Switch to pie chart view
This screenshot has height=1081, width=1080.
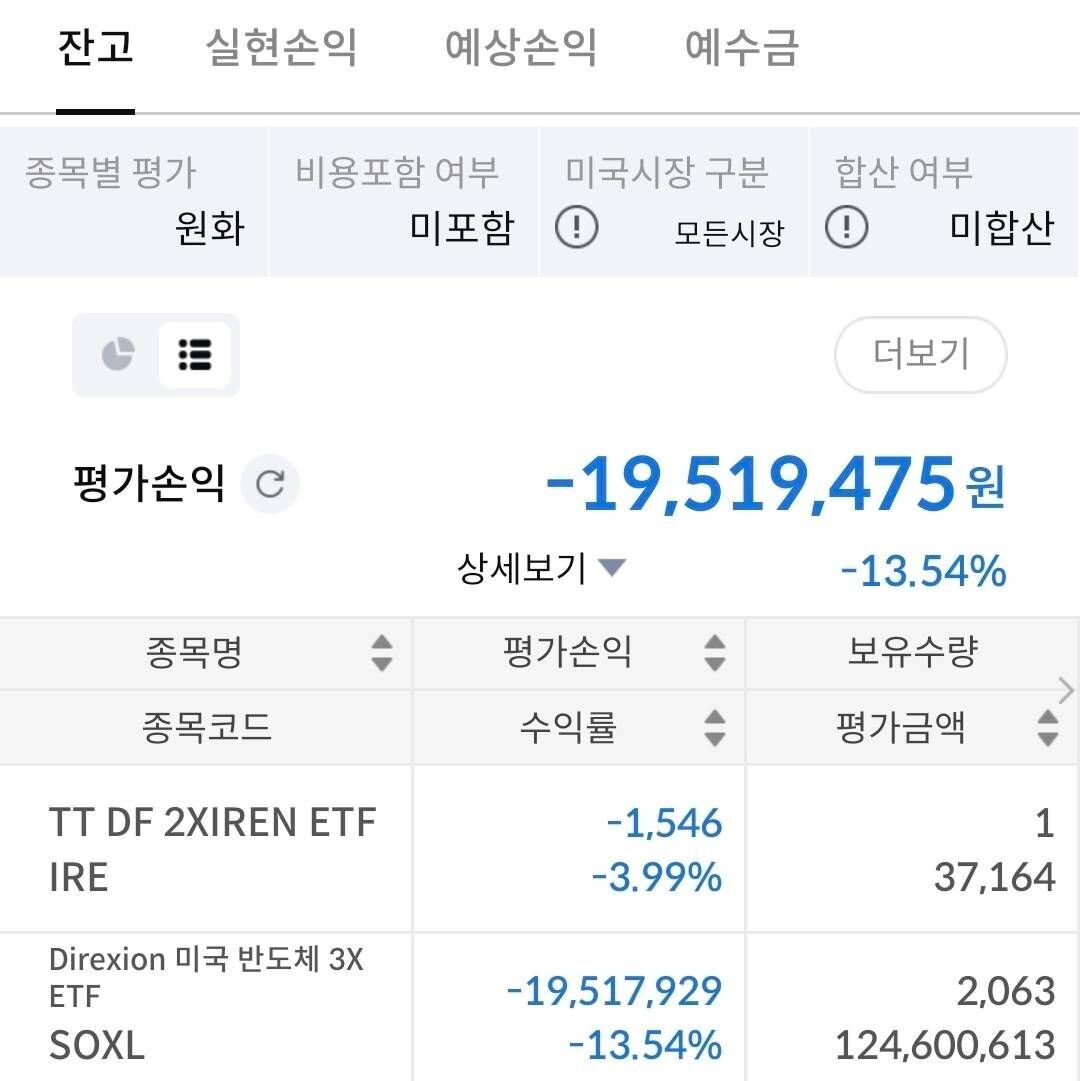click(x=119, y=355)
